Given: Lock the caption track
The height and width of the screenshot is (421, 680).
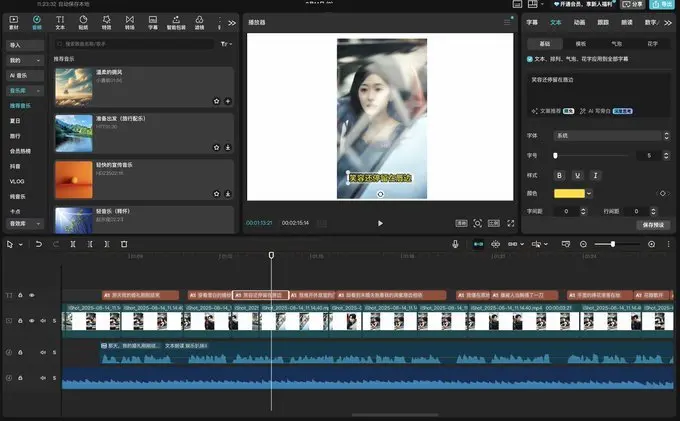Looking at the screenshot, I should click(20, 295).
